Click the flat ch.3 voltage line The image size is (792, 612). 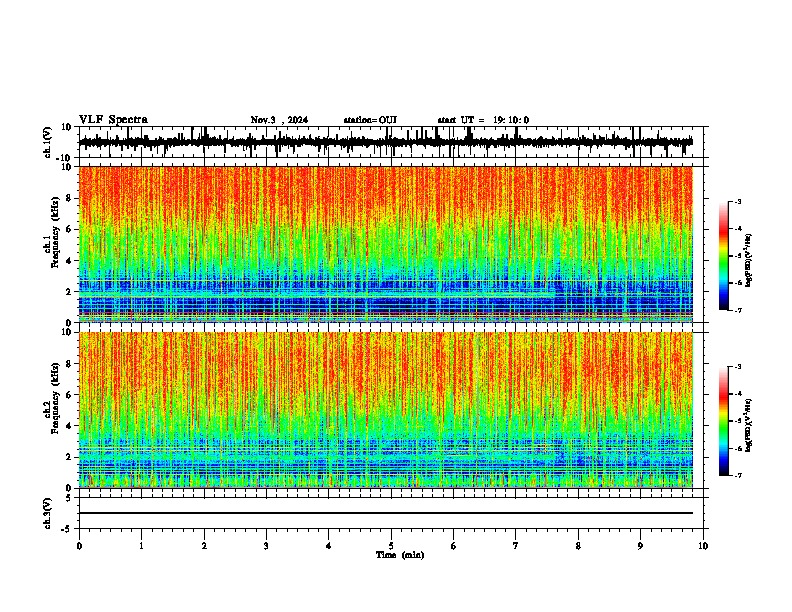[386, 513]
